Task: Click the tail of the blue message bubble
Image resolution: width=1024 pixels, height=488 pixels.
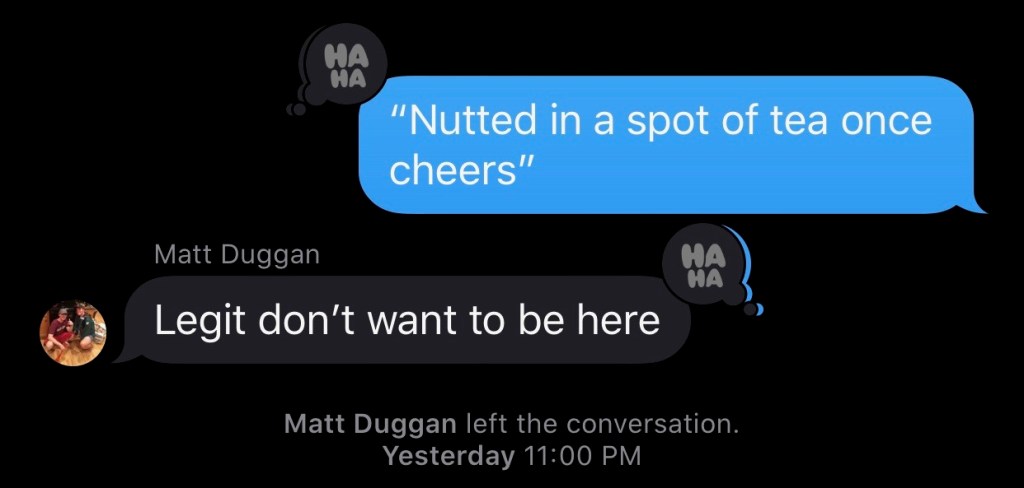Action: pyautogui.click(x=978, y=206)
